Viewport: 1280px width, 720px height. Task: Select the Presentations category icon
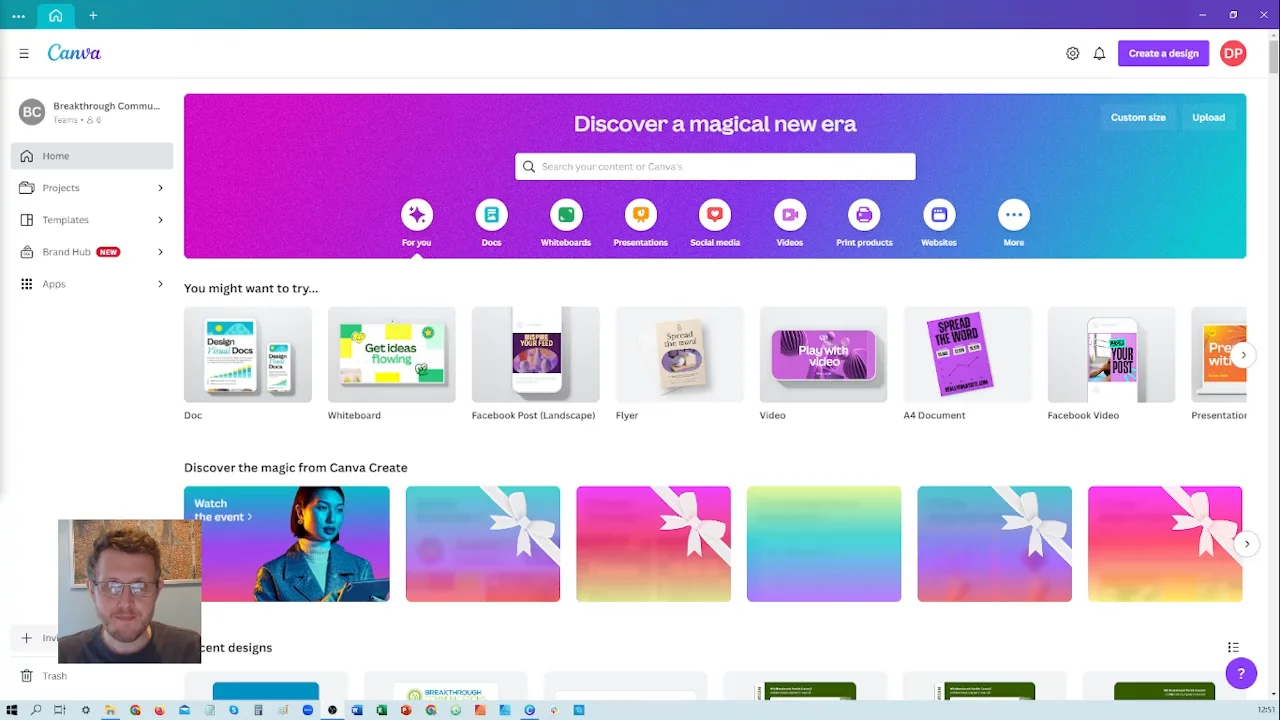point(640,214)
